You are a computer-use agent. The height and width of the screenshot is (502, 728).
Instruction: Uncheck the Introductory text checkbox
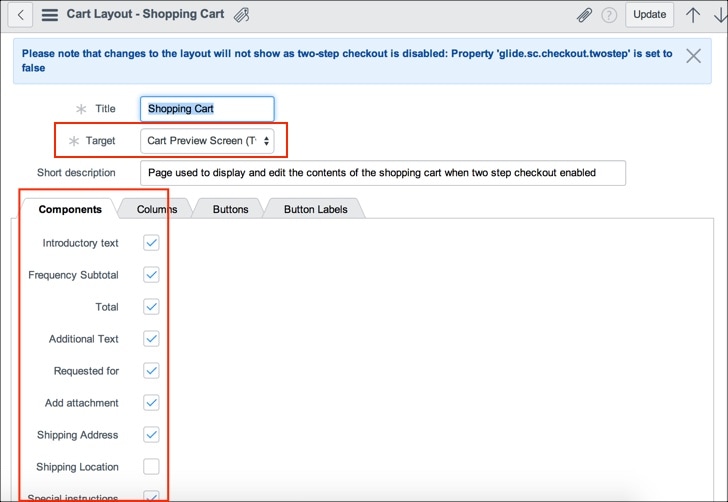coord(151,242)
